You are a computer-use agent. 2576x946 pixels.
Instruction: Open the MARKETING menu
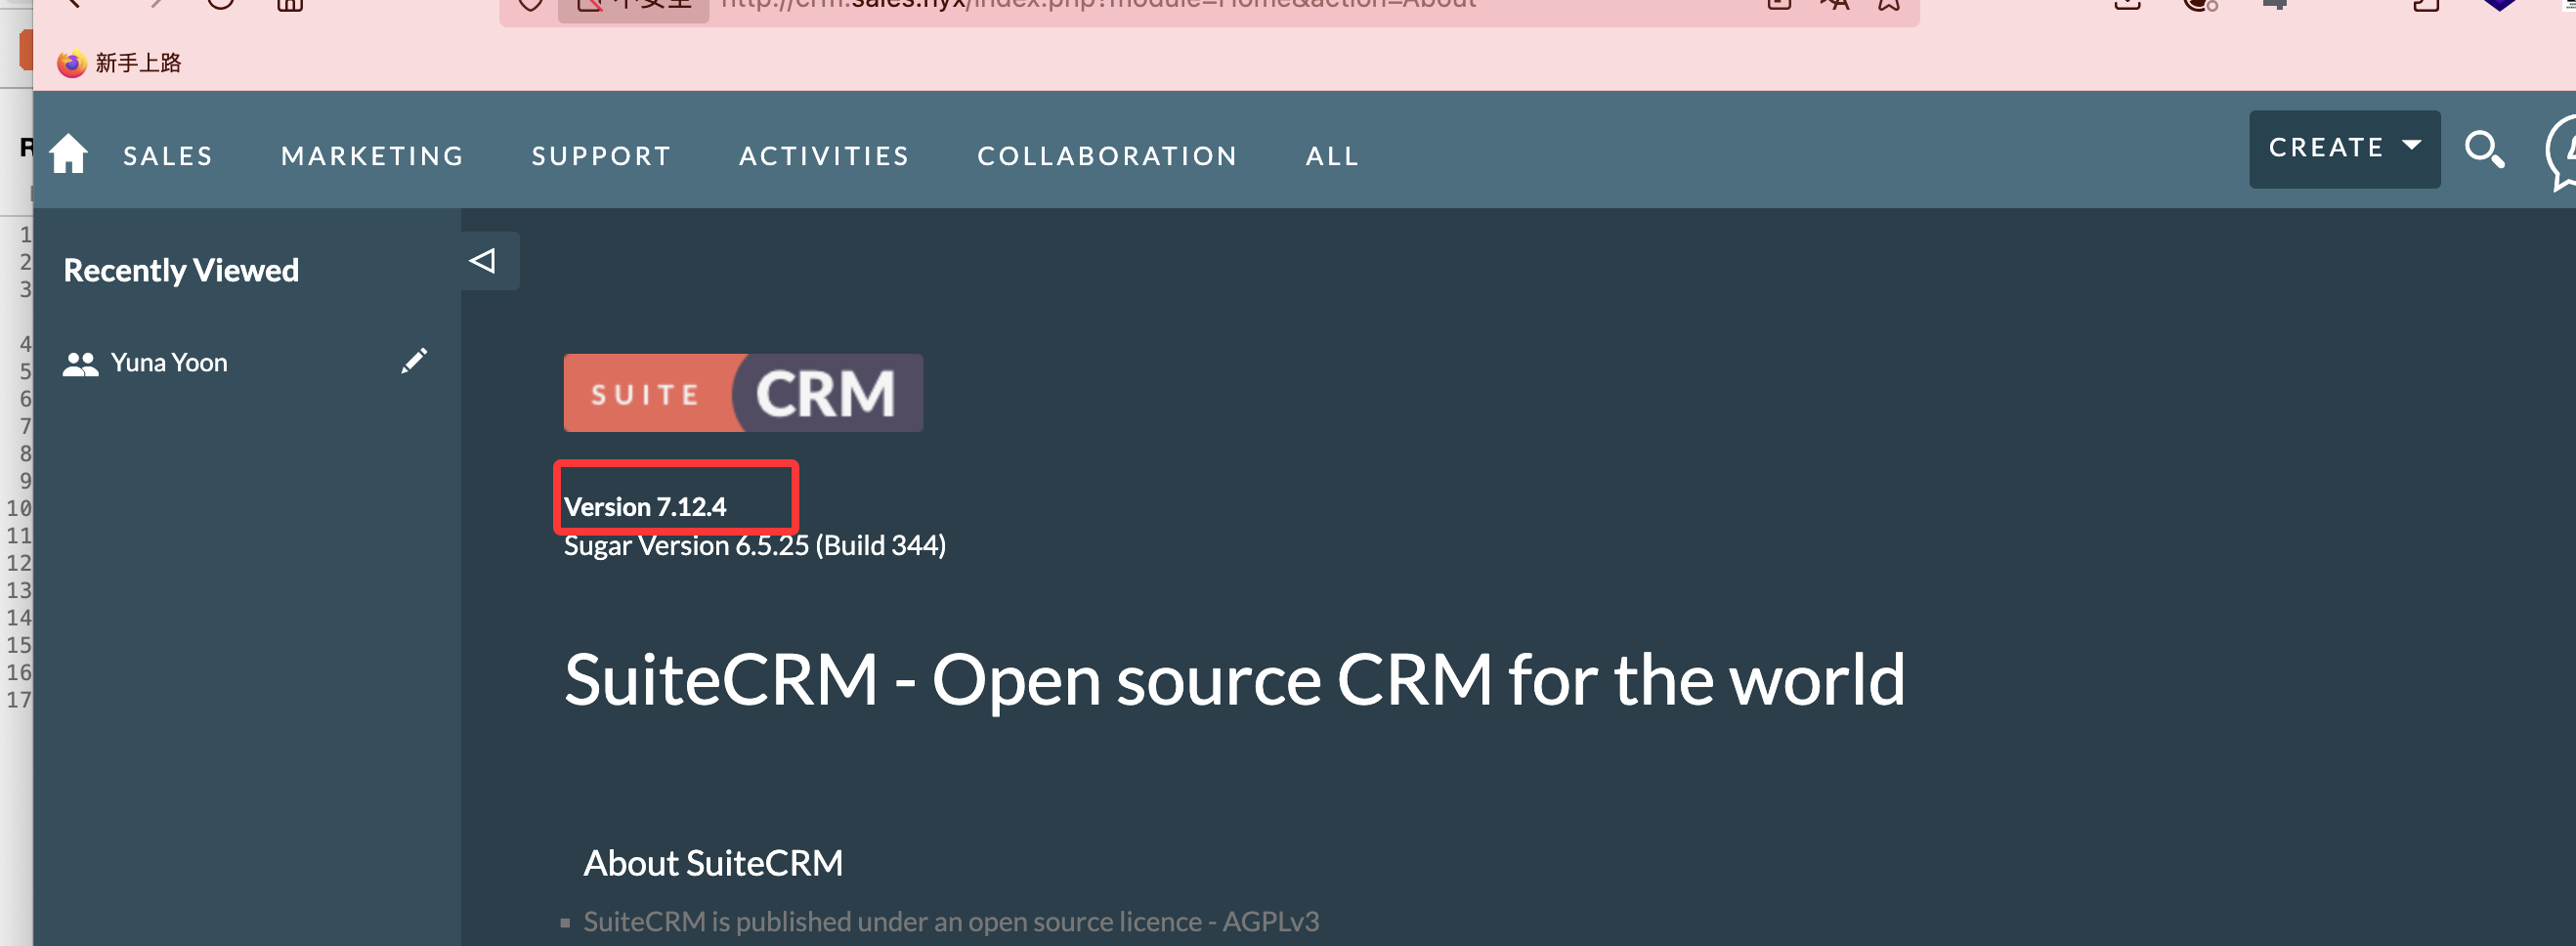[372, 156]
